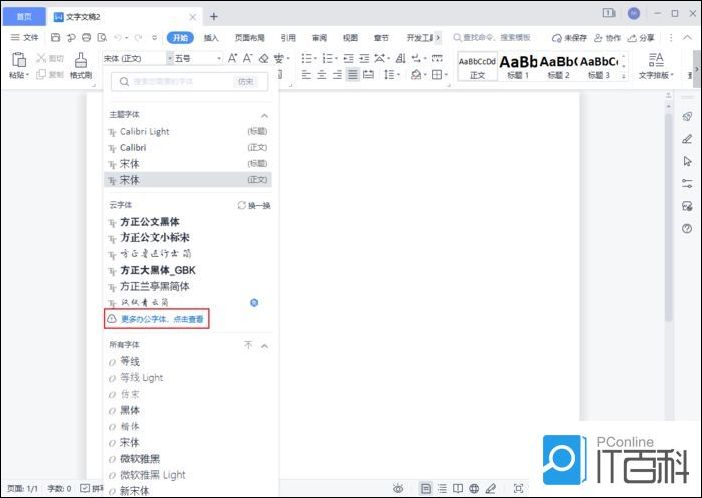Switch to page view mode in status bar
The height and width of the screenshot is (498, 702).
(426, 488)
